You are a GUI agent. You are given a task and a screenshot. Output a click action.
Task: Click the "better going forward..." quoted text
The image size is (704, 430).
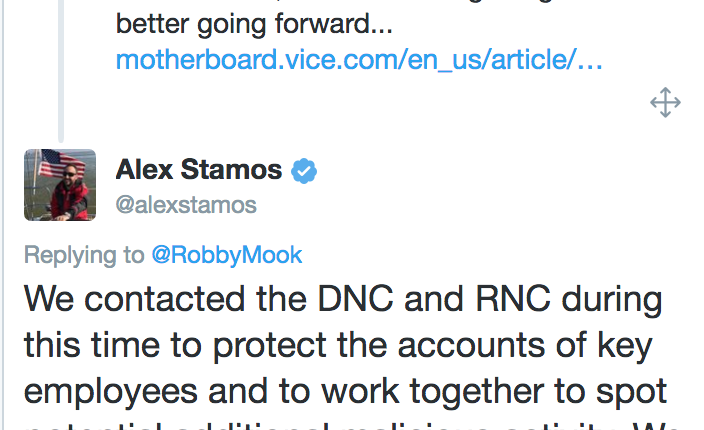[x=254, y=24]
